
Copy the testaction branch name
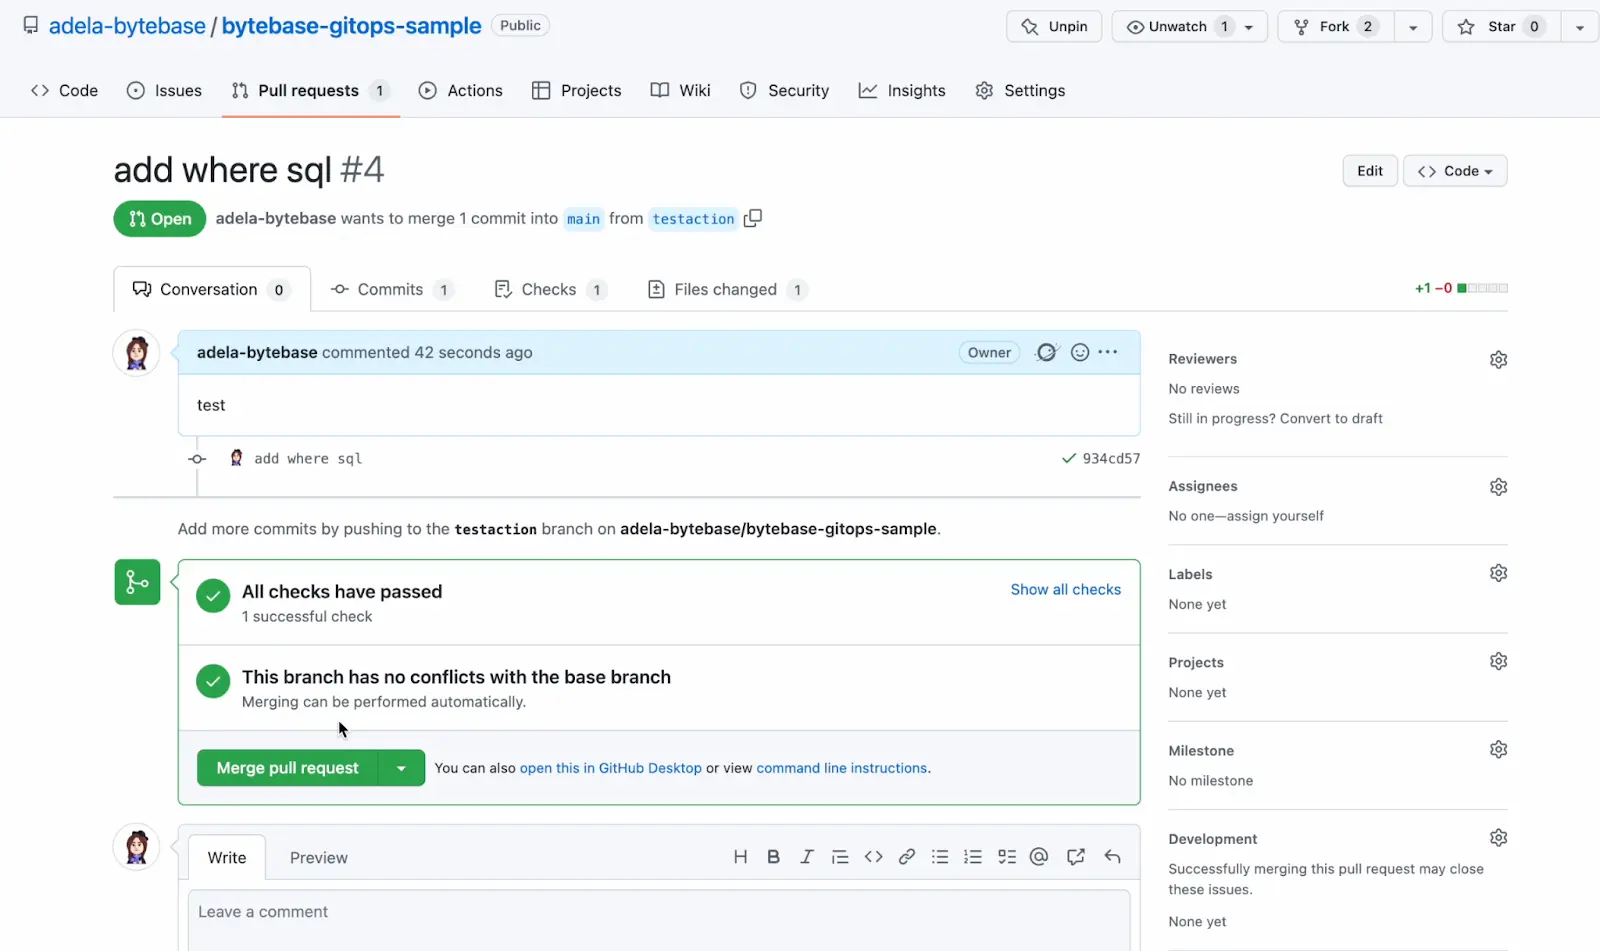coord(753,218)
